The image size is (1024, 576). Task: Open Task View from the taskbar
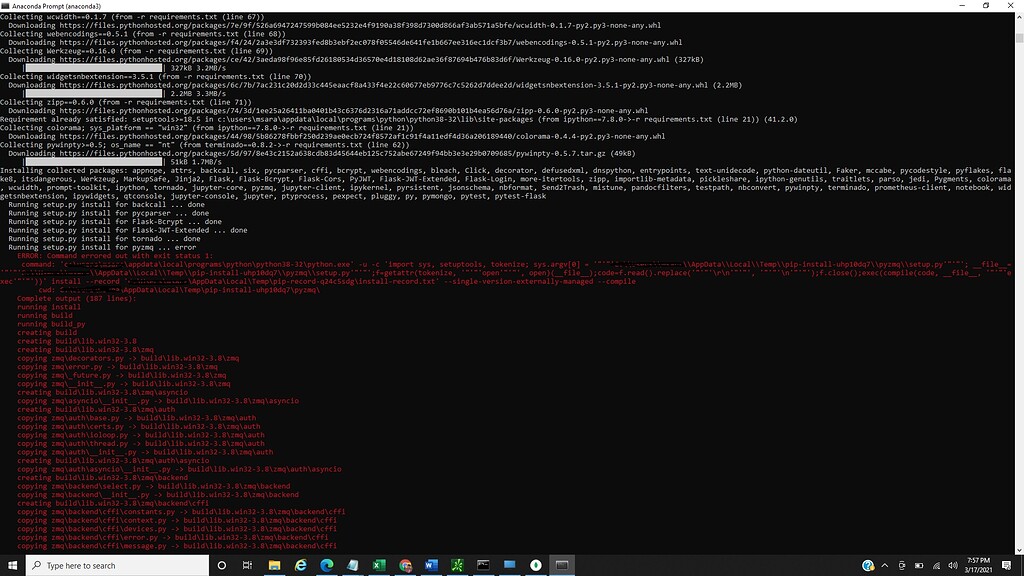pos(246,564)
